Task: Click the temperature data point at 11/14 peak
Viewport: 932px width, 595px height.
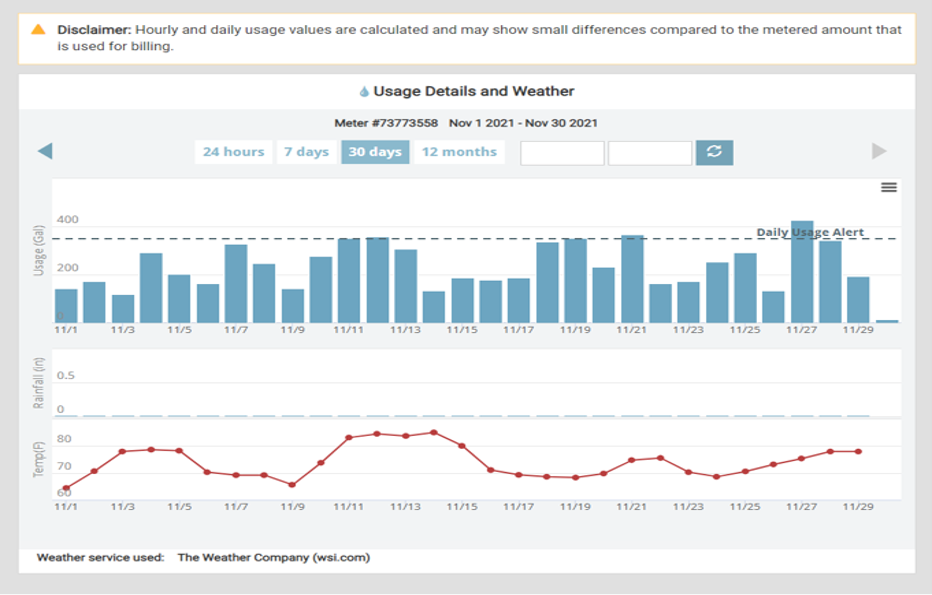Action: tap(434, 433)
